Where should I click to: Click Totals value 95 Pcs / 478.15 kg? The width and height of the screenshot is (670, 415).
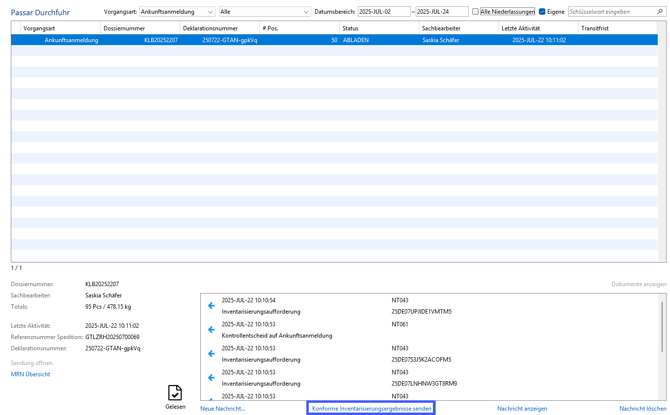coord(108,306)
